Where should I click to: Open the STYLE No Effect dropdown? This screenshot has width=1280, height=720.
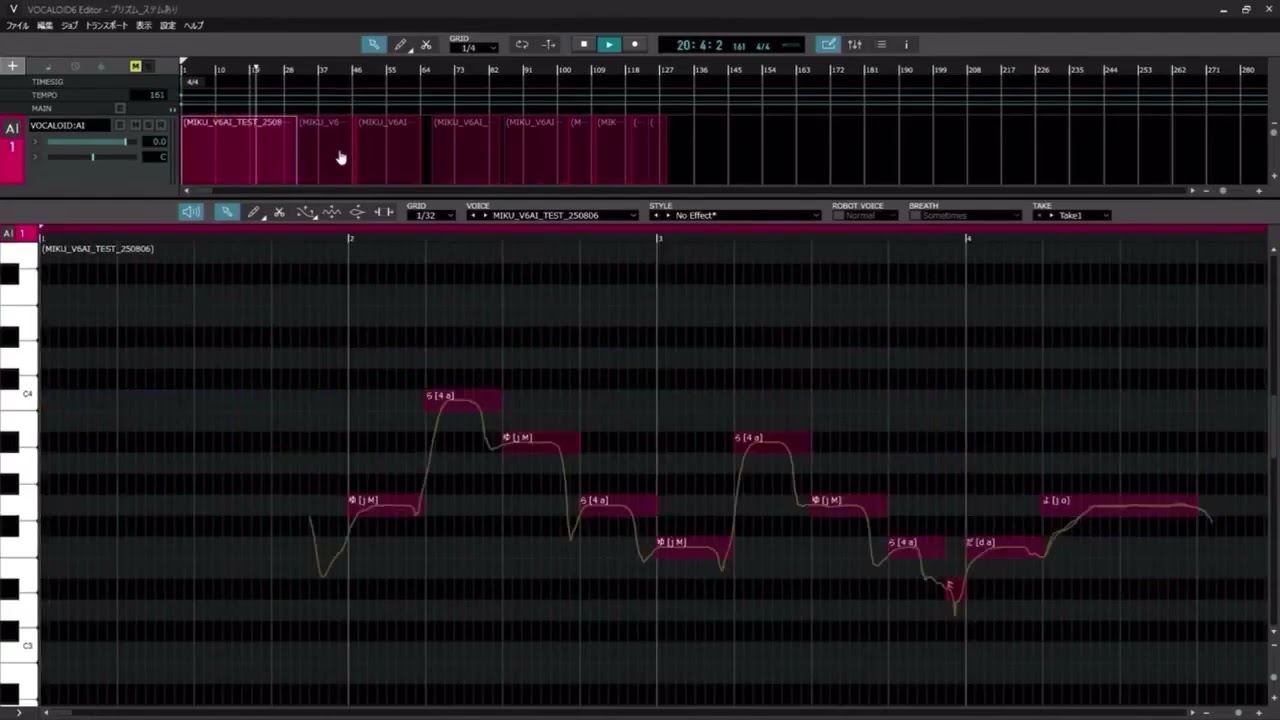[x=734, y=215]
